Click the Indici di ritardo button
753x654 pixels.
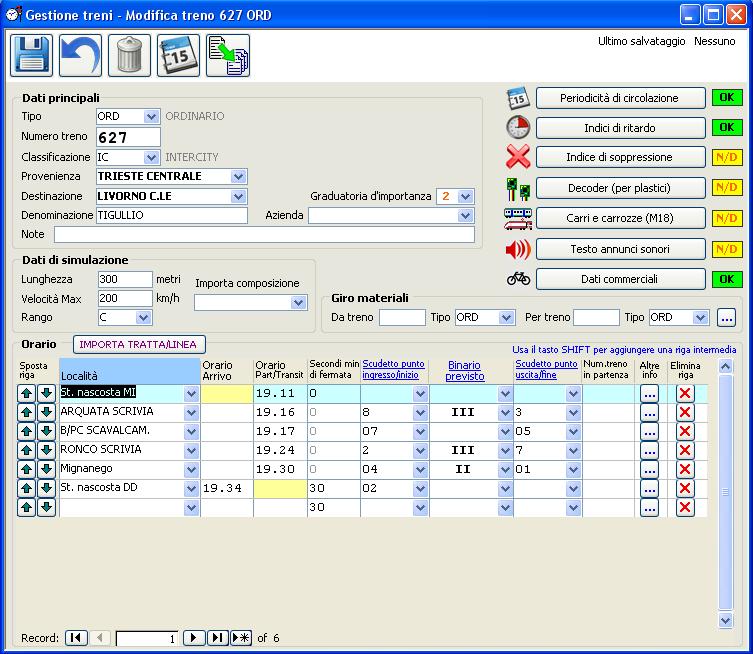click(x=617, y=128)
